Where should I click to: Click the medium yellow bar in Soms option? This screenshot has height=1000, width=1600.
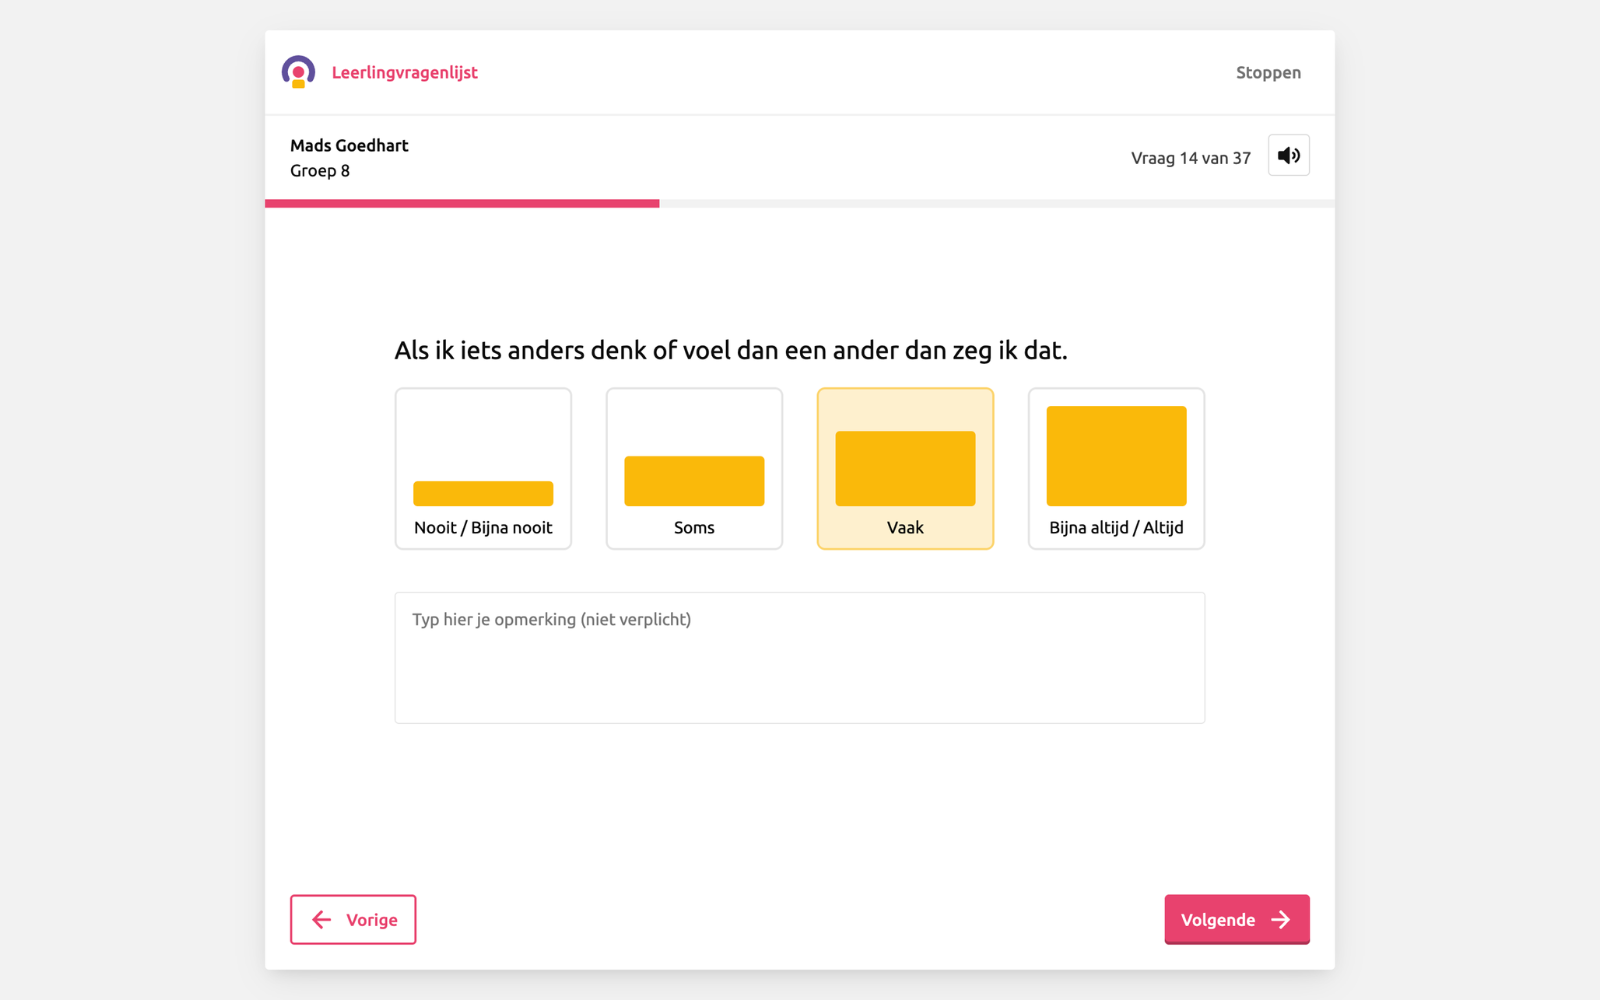point(694,481)
